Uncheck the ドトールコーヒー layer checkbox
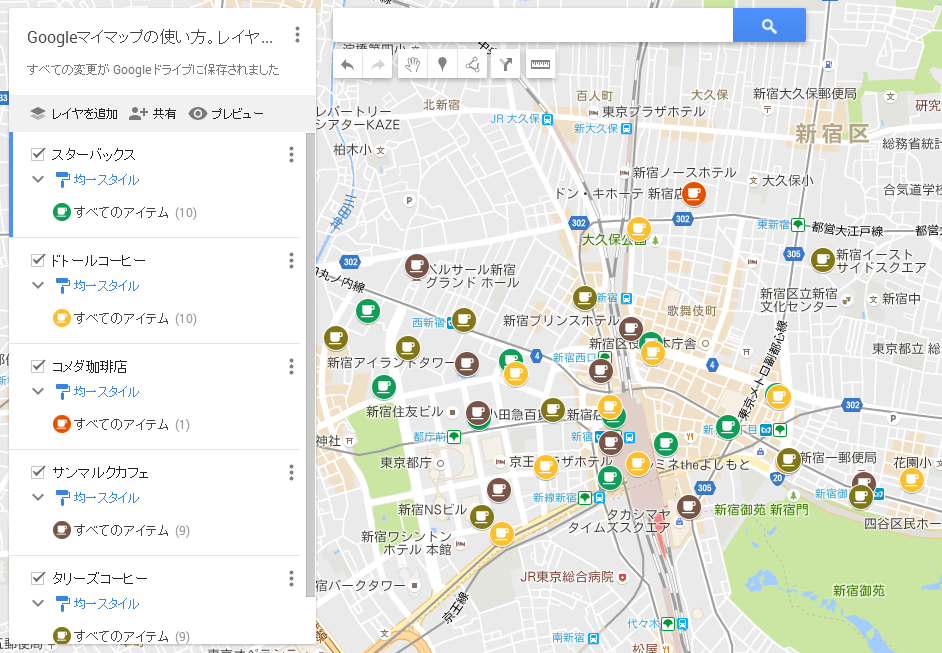942x653 pixels. click(x=39, y=260)
